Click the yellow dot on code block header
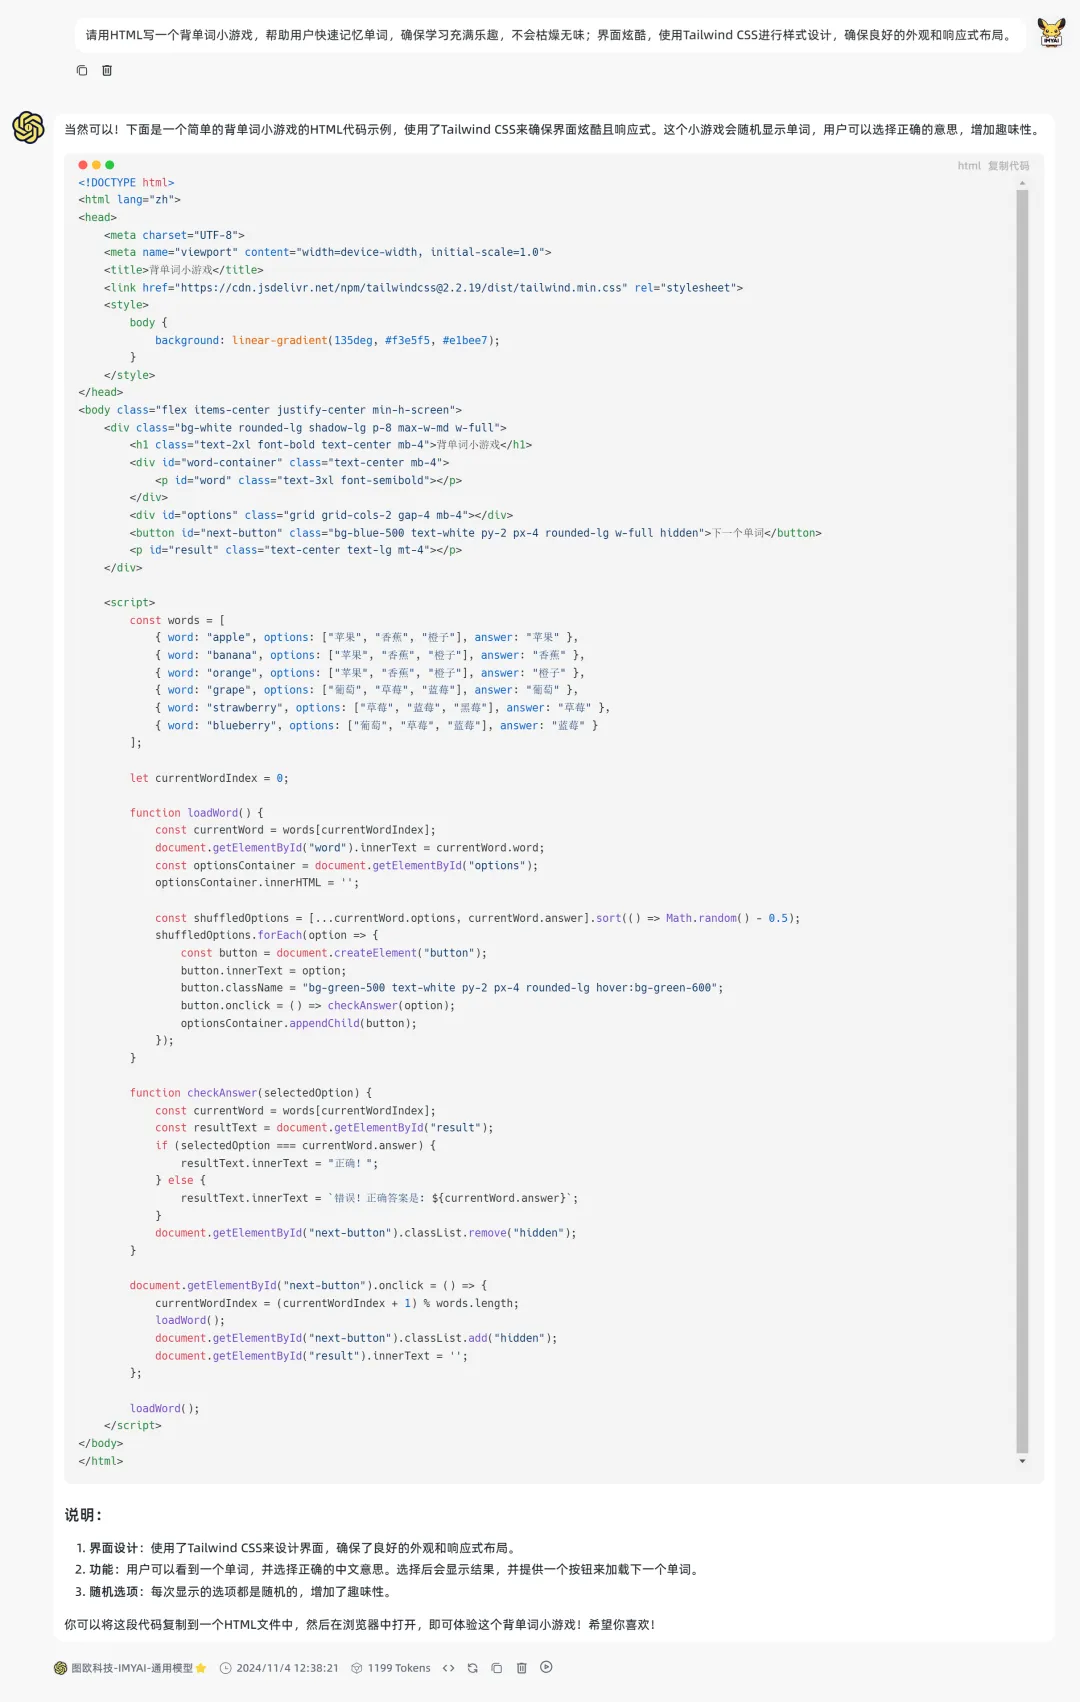 [x=96, y=165]
